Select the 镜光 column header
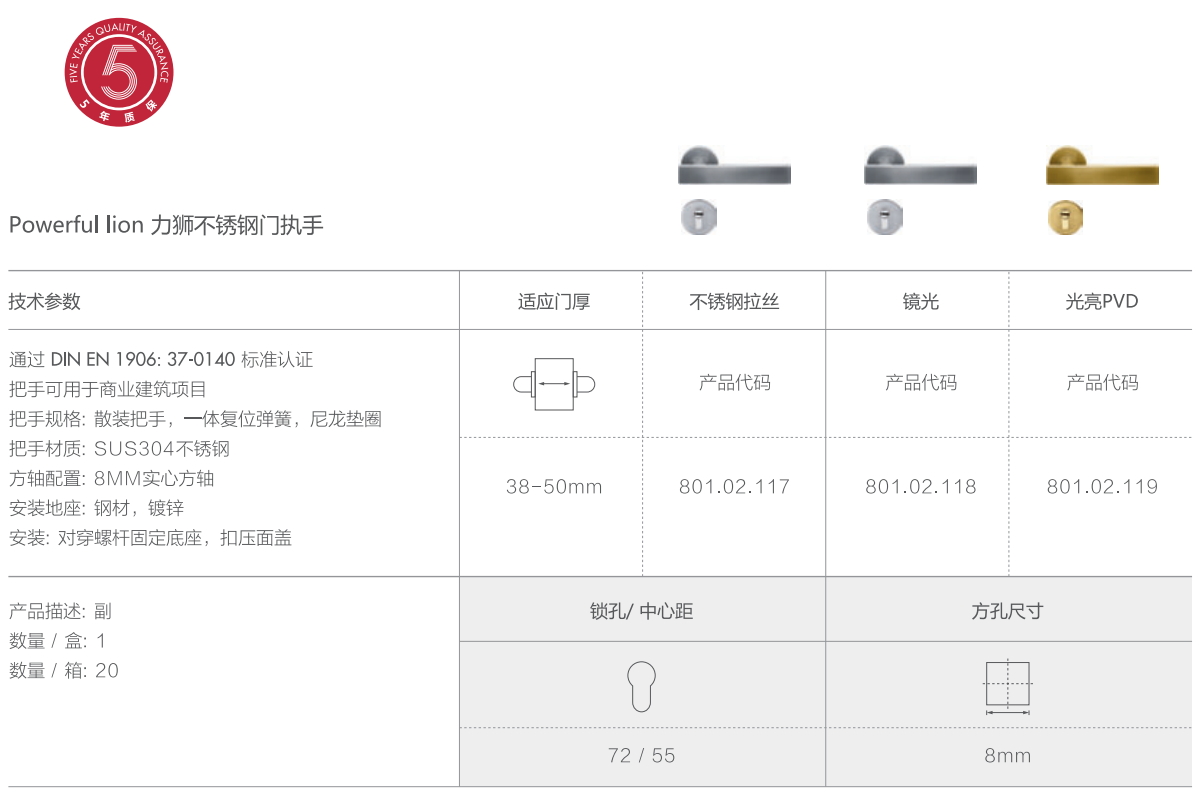1199x796 pixels. [920, 301]
